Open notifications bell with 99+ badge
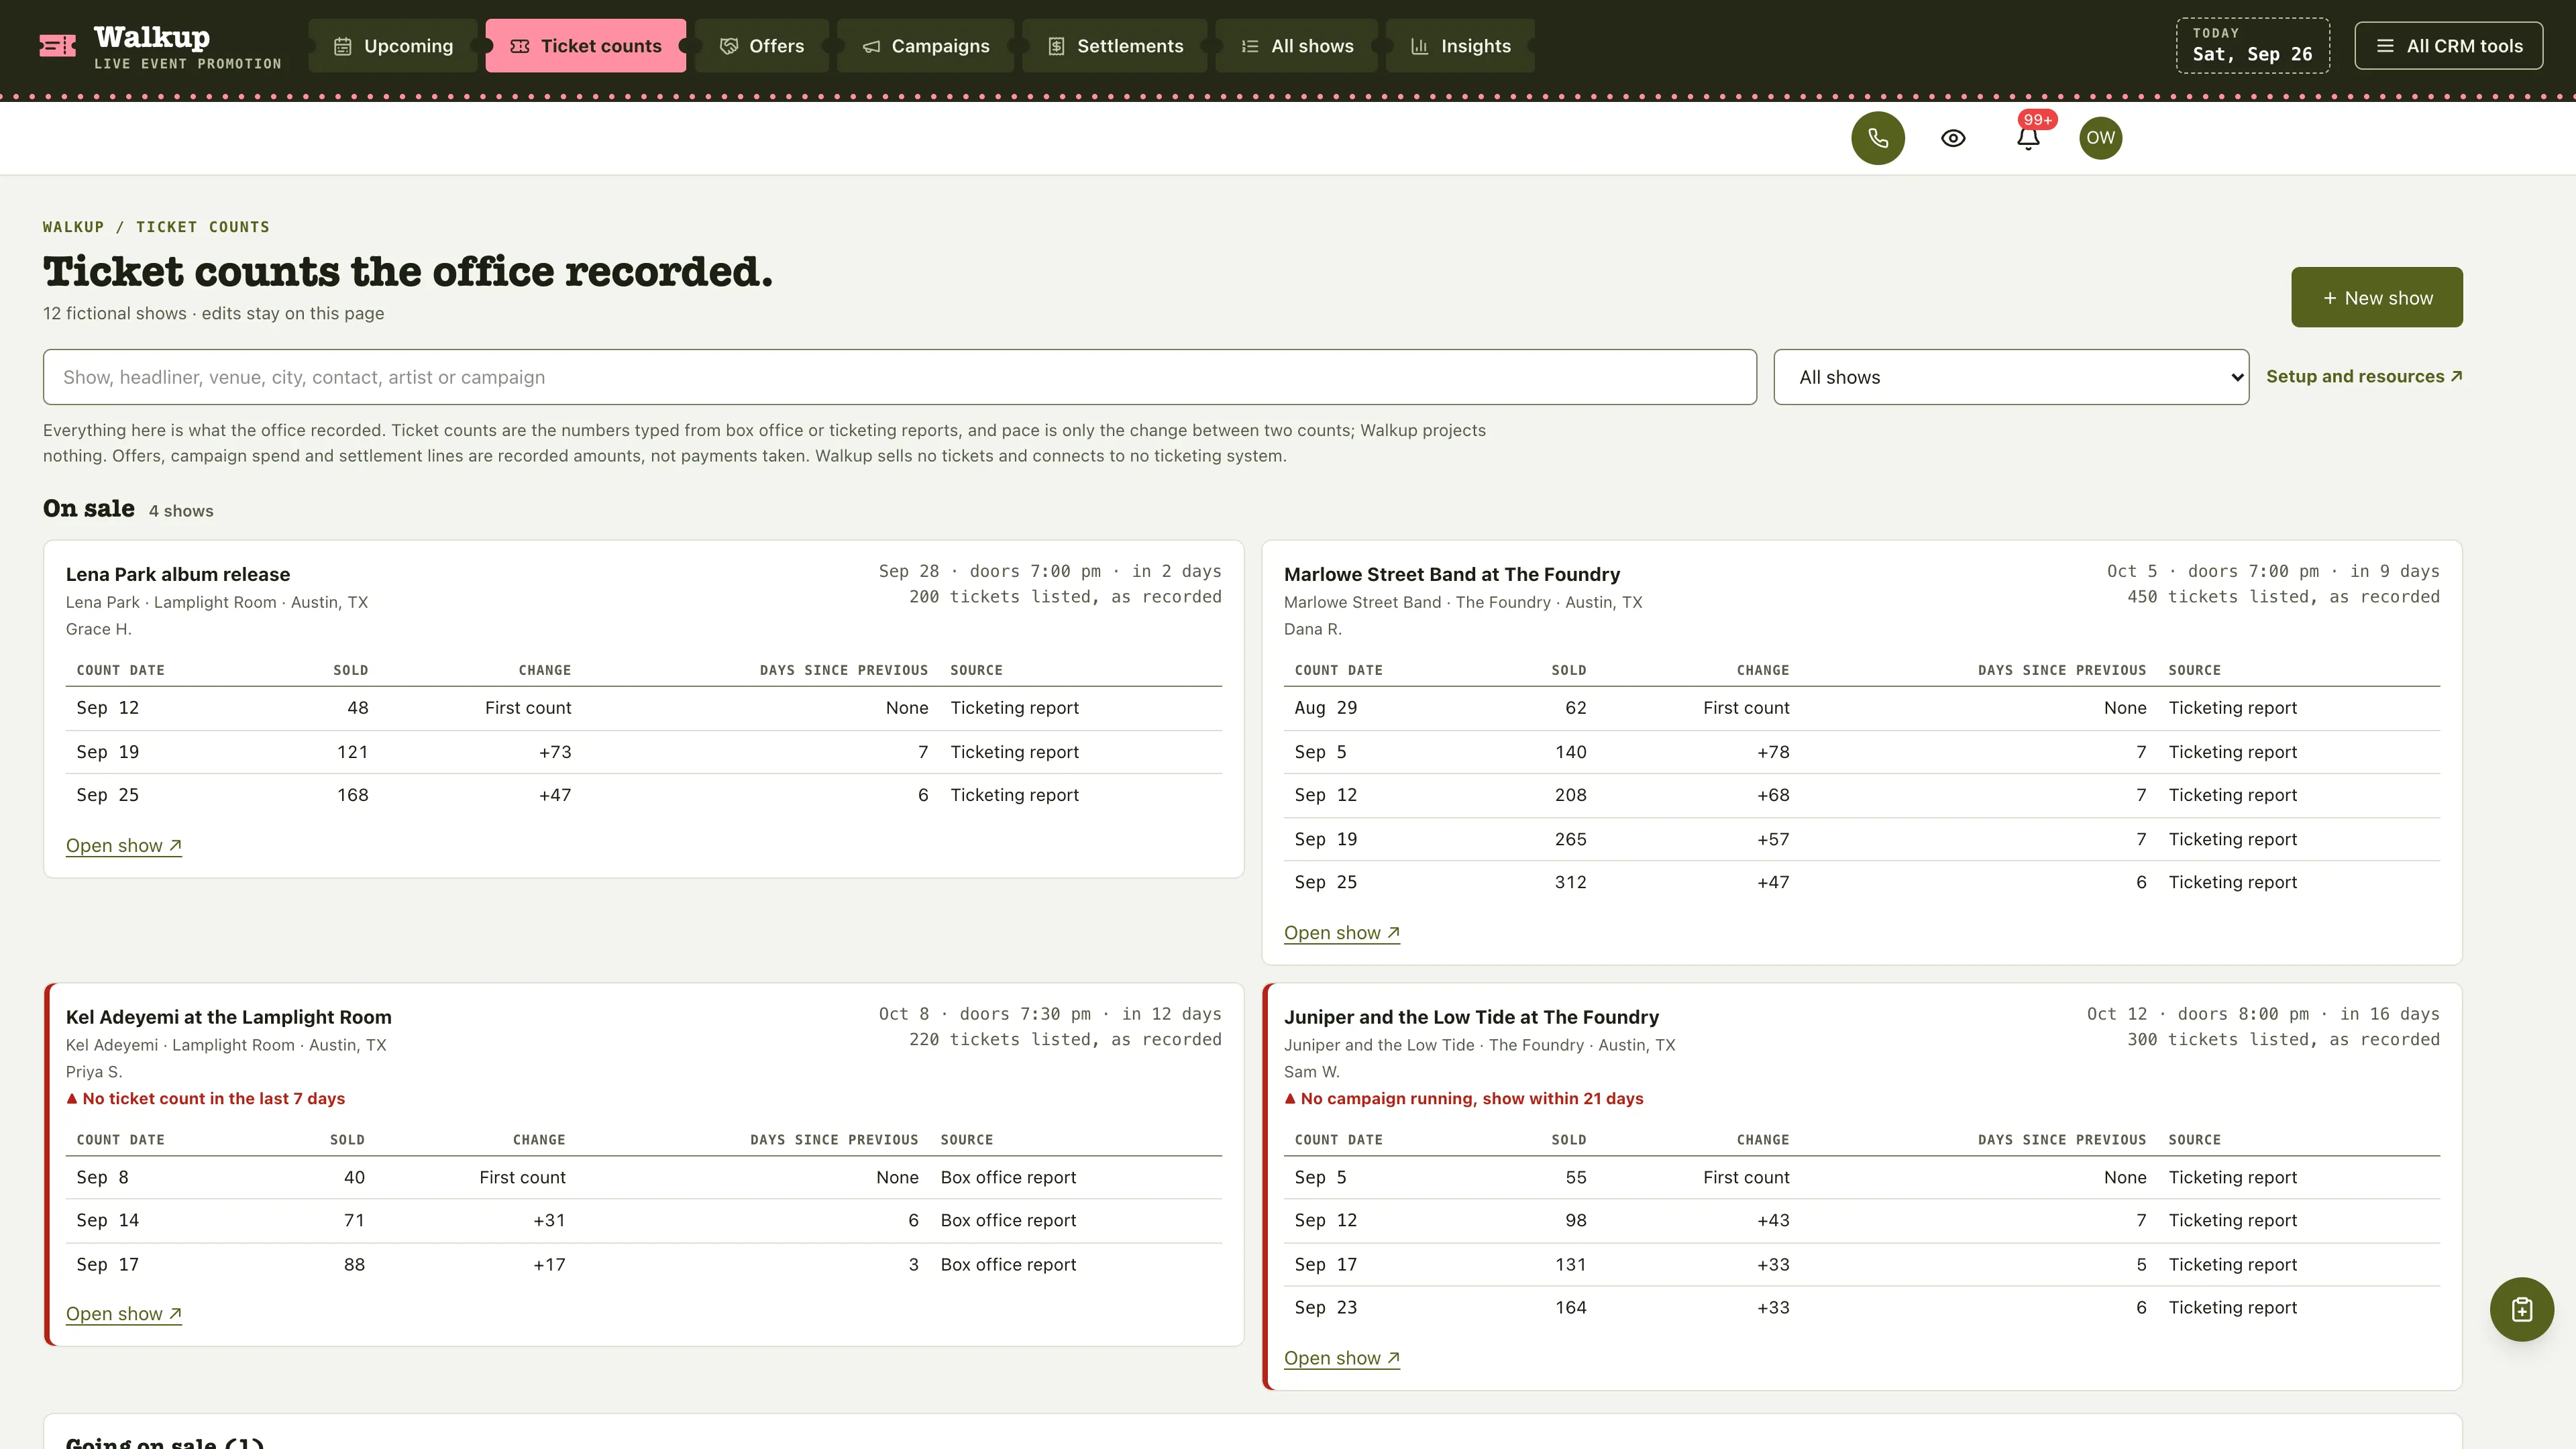Screen dimensions: 2576x1449 tap(2029, 138)
